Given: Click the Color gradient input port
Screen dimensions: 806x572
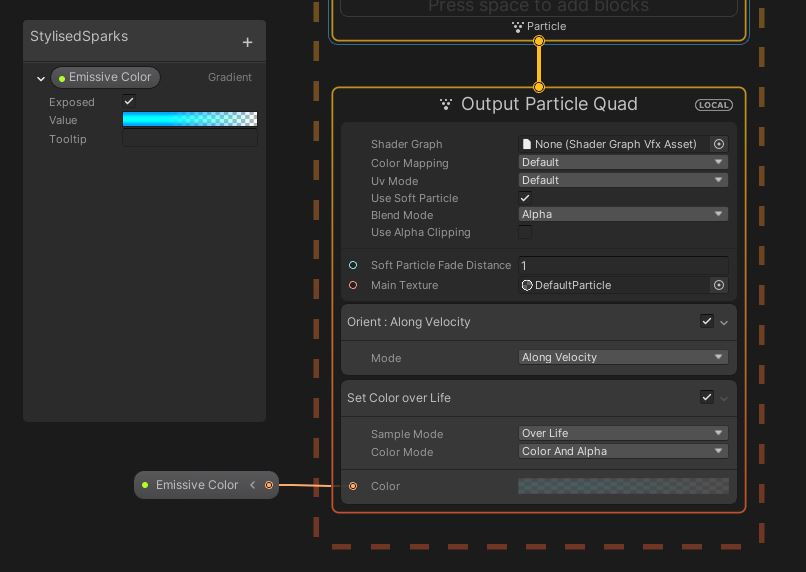Looking at the screenshot, I should tap(353, 486).
